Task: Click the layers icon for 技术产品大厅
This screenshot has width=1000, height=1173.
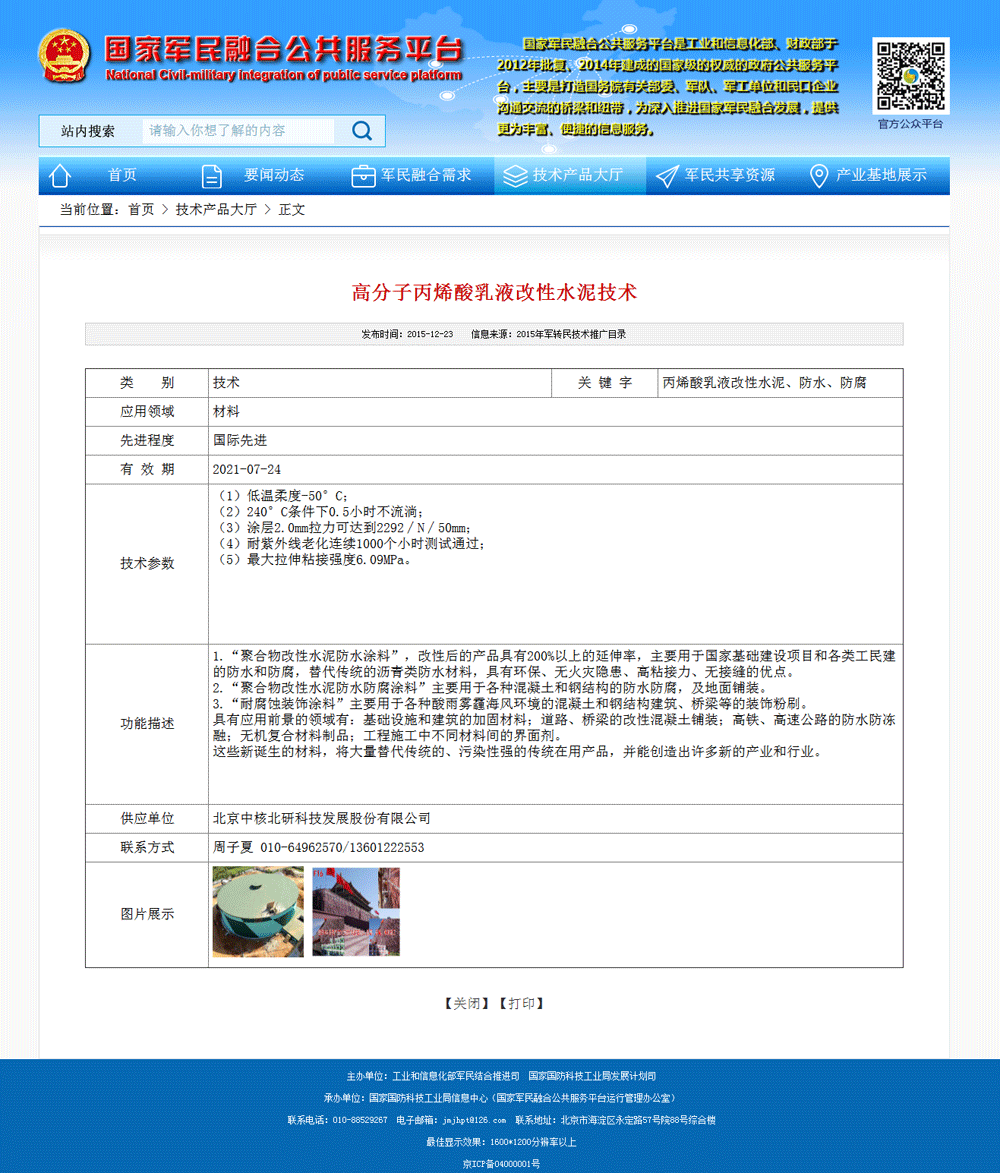Action: tap(515, 176)
